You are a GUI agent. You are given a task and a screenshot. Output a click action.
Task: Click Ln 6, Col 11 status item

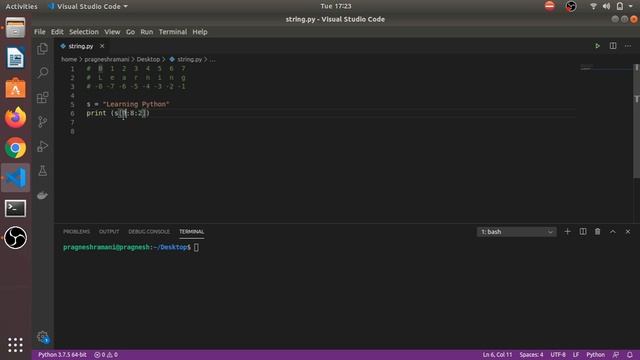click(497, 355)
